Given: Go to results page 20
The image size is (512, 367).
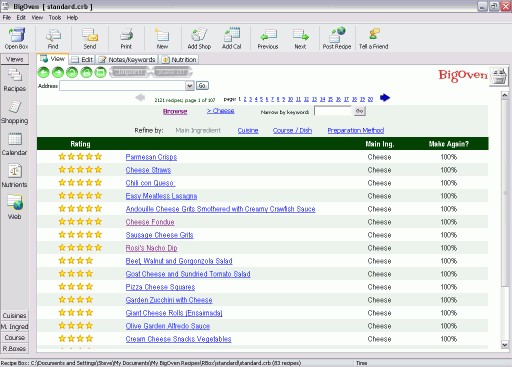Looking at the screenshot, I should [370, 99].
